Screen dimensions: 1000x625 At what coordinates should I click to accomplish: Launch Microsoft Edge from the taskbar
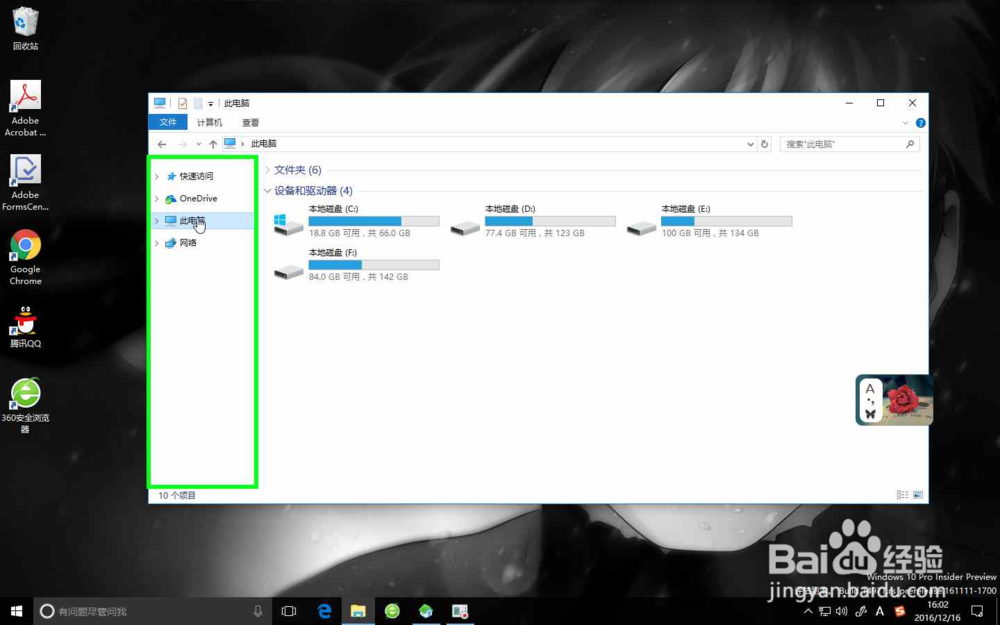tap(325, 611)
